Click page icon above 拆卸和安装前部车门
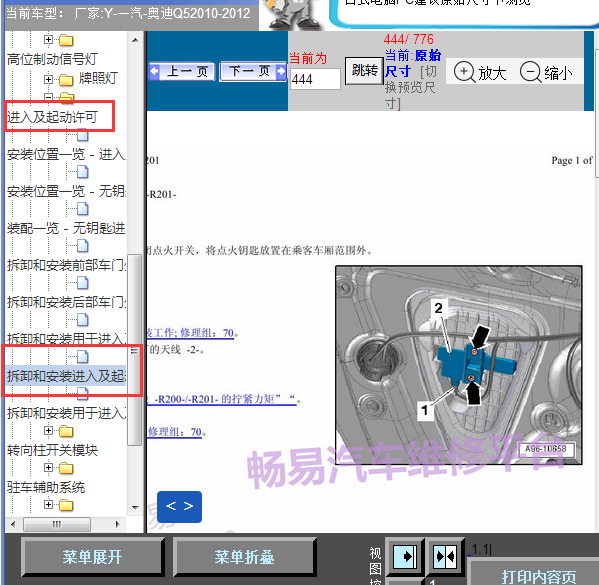 [x=83, y=246]
